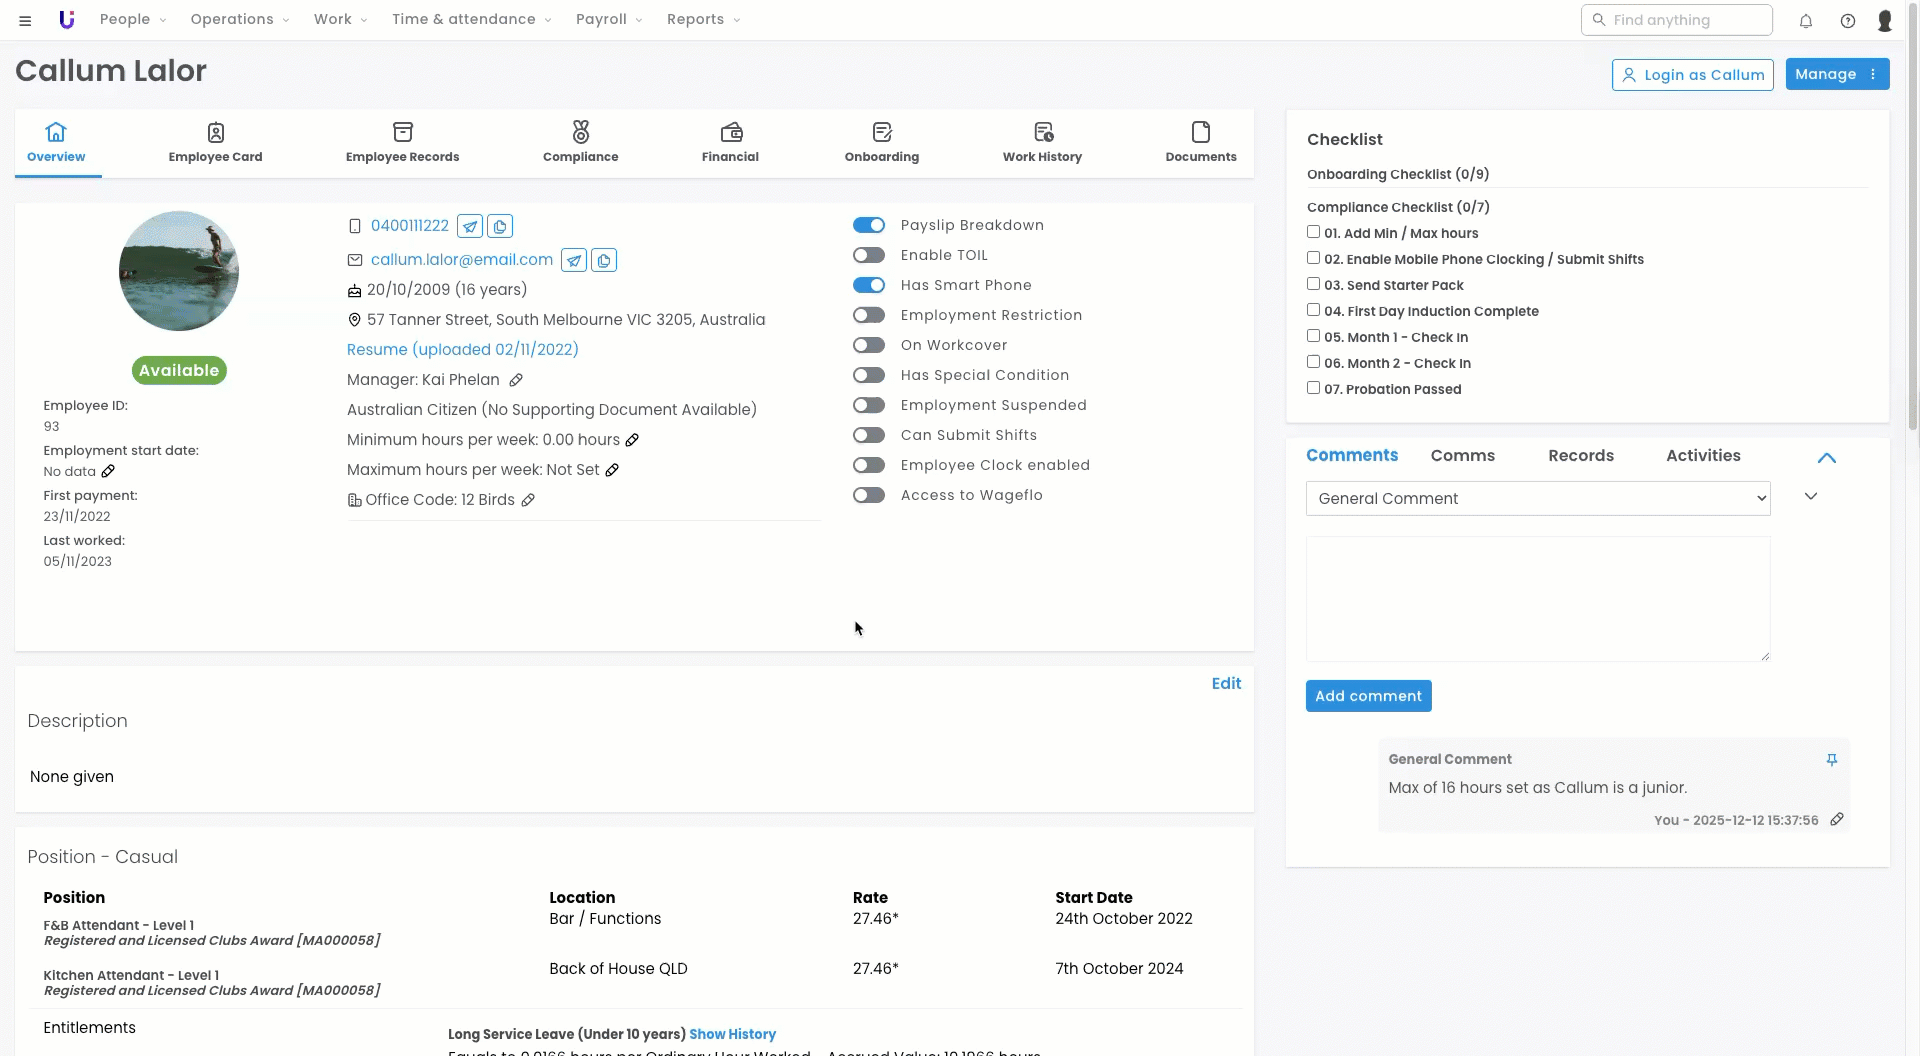
Task: Open the General Comment type dropdown
Action: pyautogui.click(x=1537, y=498)
